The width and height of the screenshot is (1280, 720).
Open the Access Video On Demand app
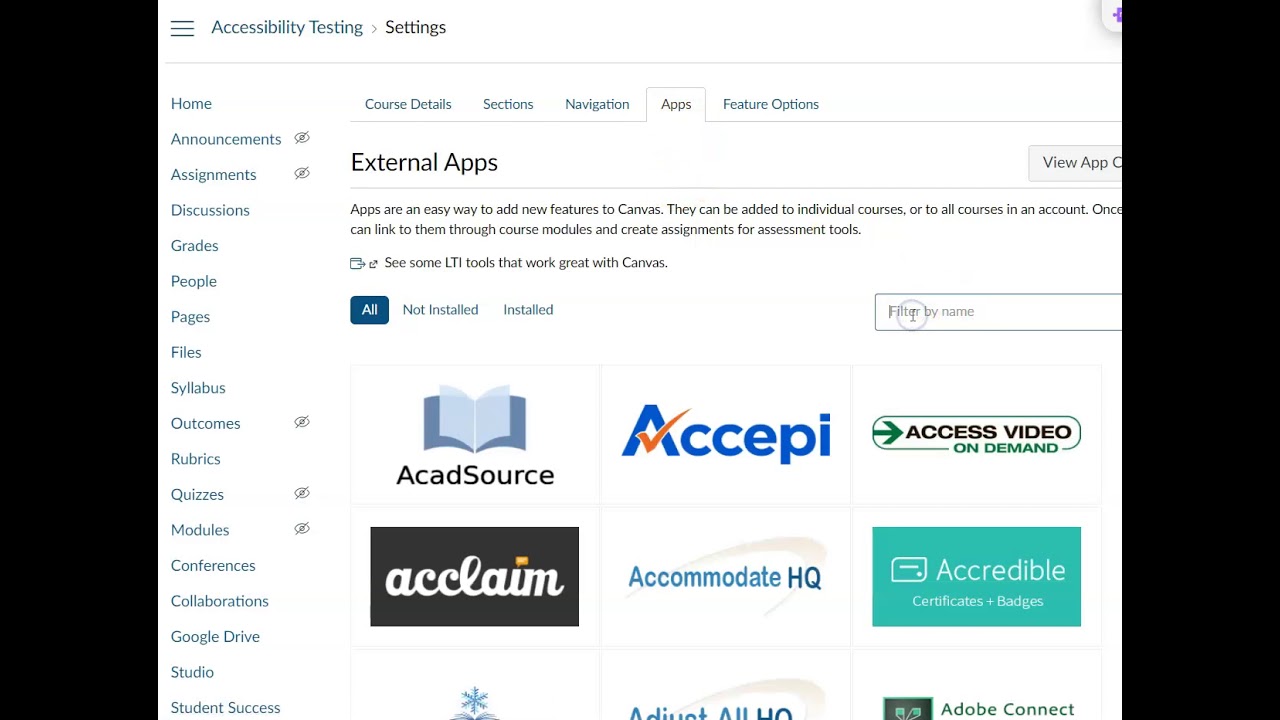976,434
